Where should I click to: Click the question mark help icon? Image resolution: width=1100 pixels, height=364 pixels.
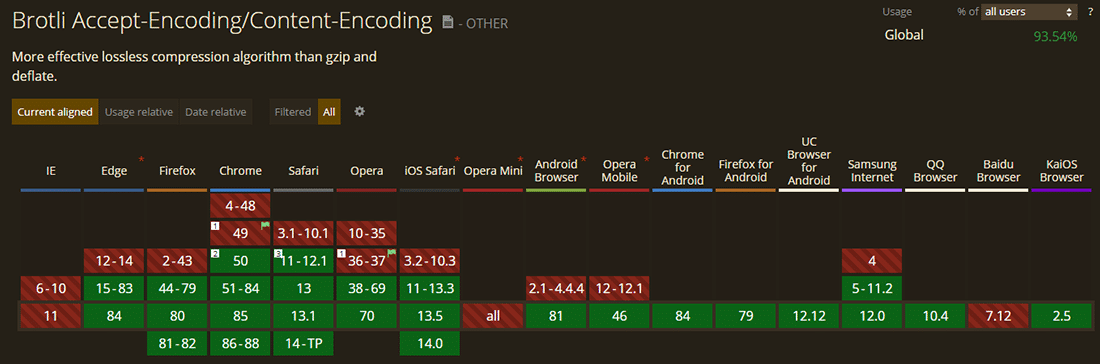1090,11
